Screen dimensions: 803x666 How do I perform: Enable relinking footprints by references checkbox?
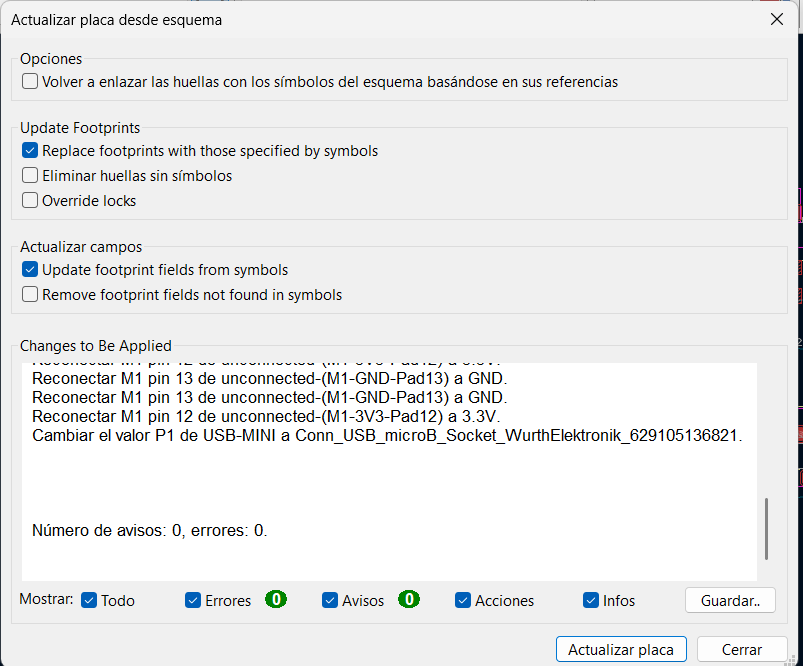pos(30,82)
